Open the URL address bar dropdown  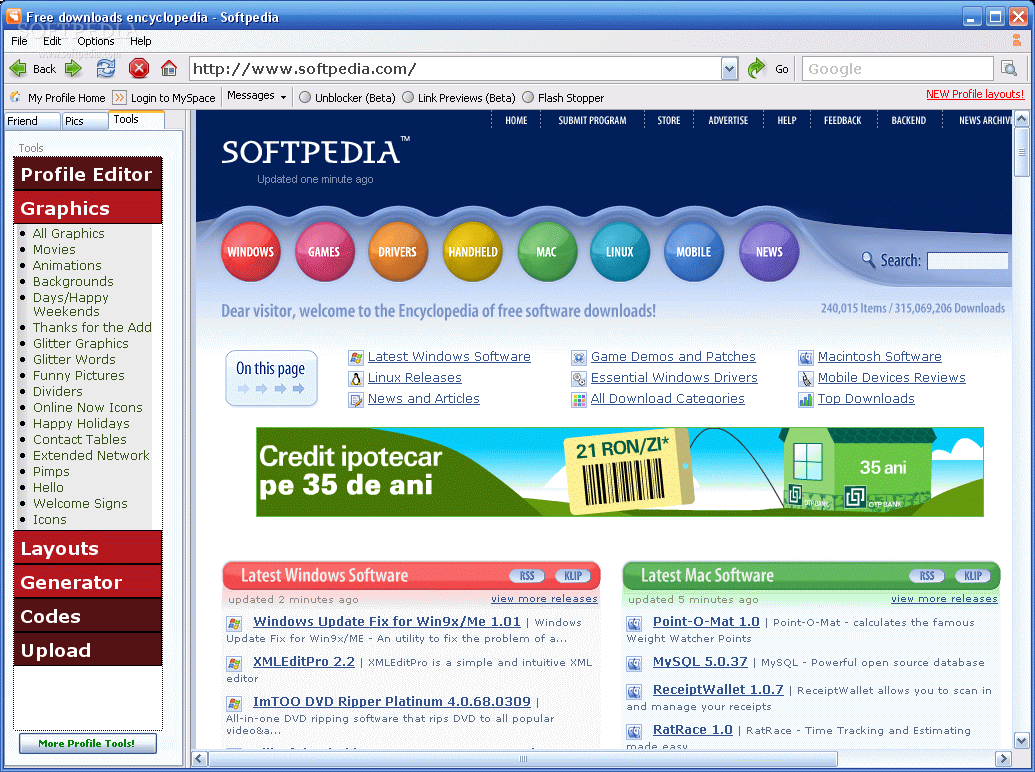tap(729, 69)
